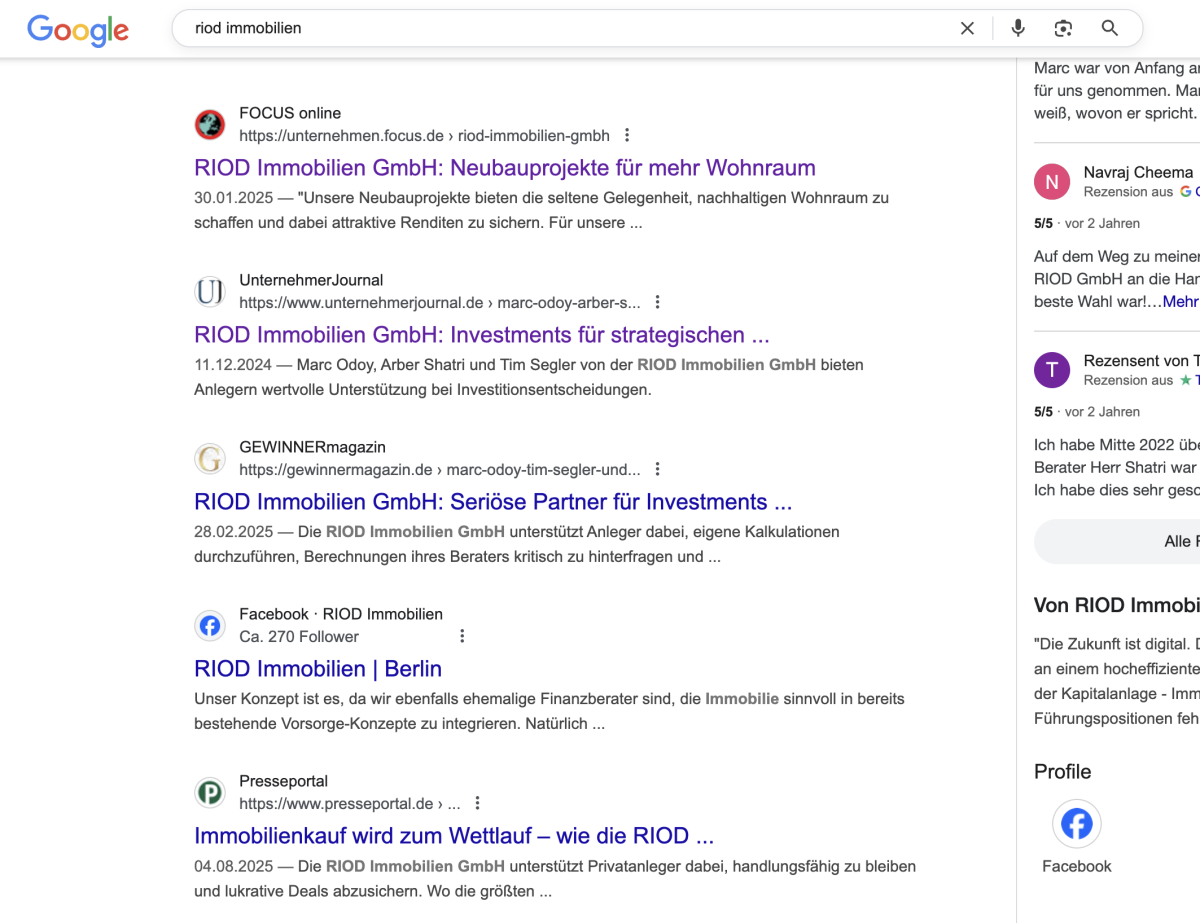
Task: Click the 'Navraj Cheema' reviewer name
Action: (x=1138, y=172)
